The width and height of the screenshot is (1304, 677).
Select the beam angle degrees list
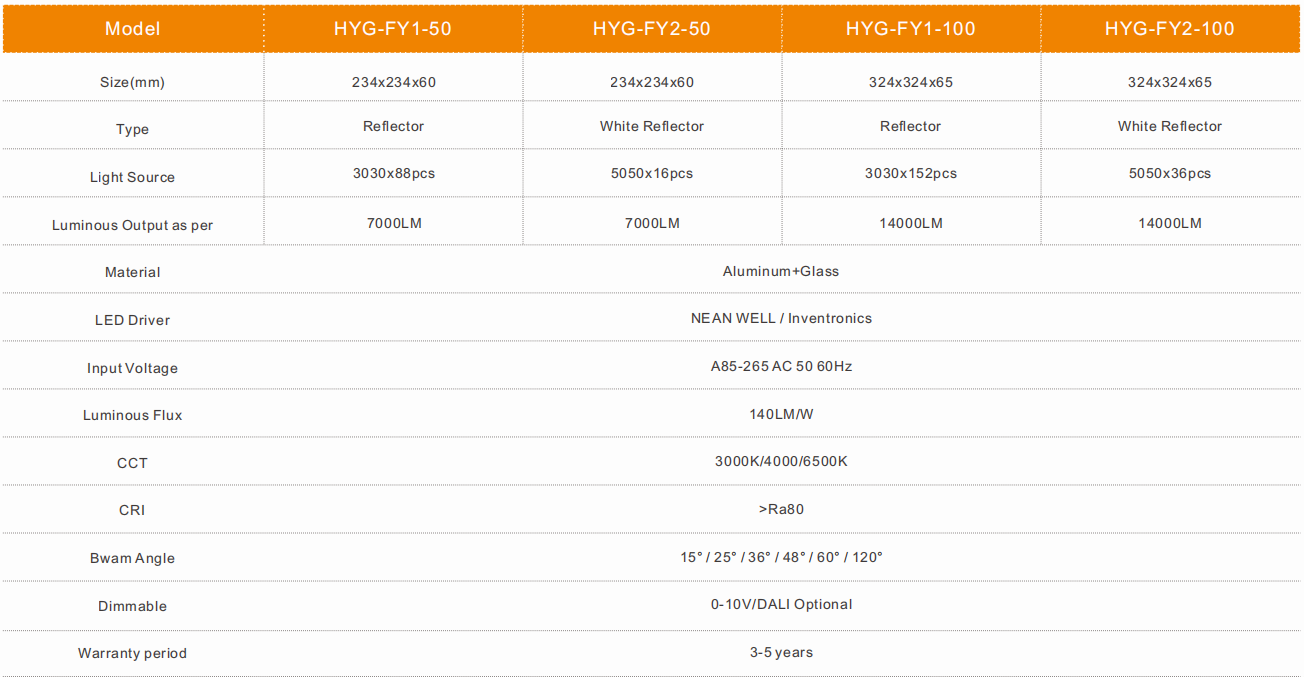pos(780,557)
